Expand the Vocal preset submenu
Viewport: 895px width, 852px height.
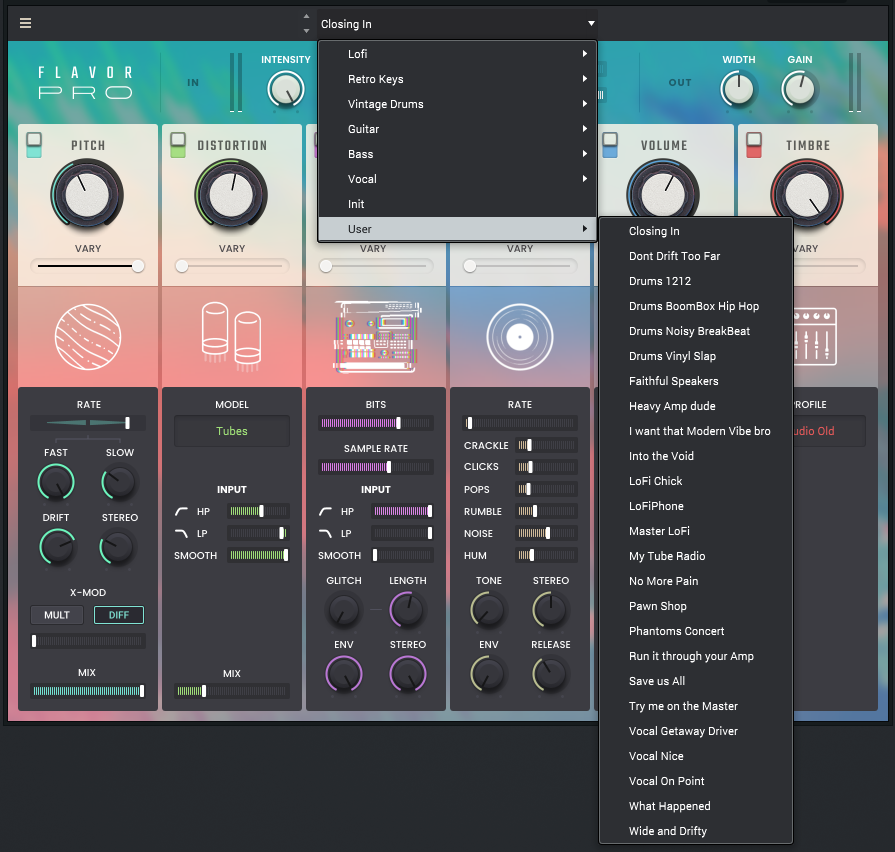click(458, 179)
